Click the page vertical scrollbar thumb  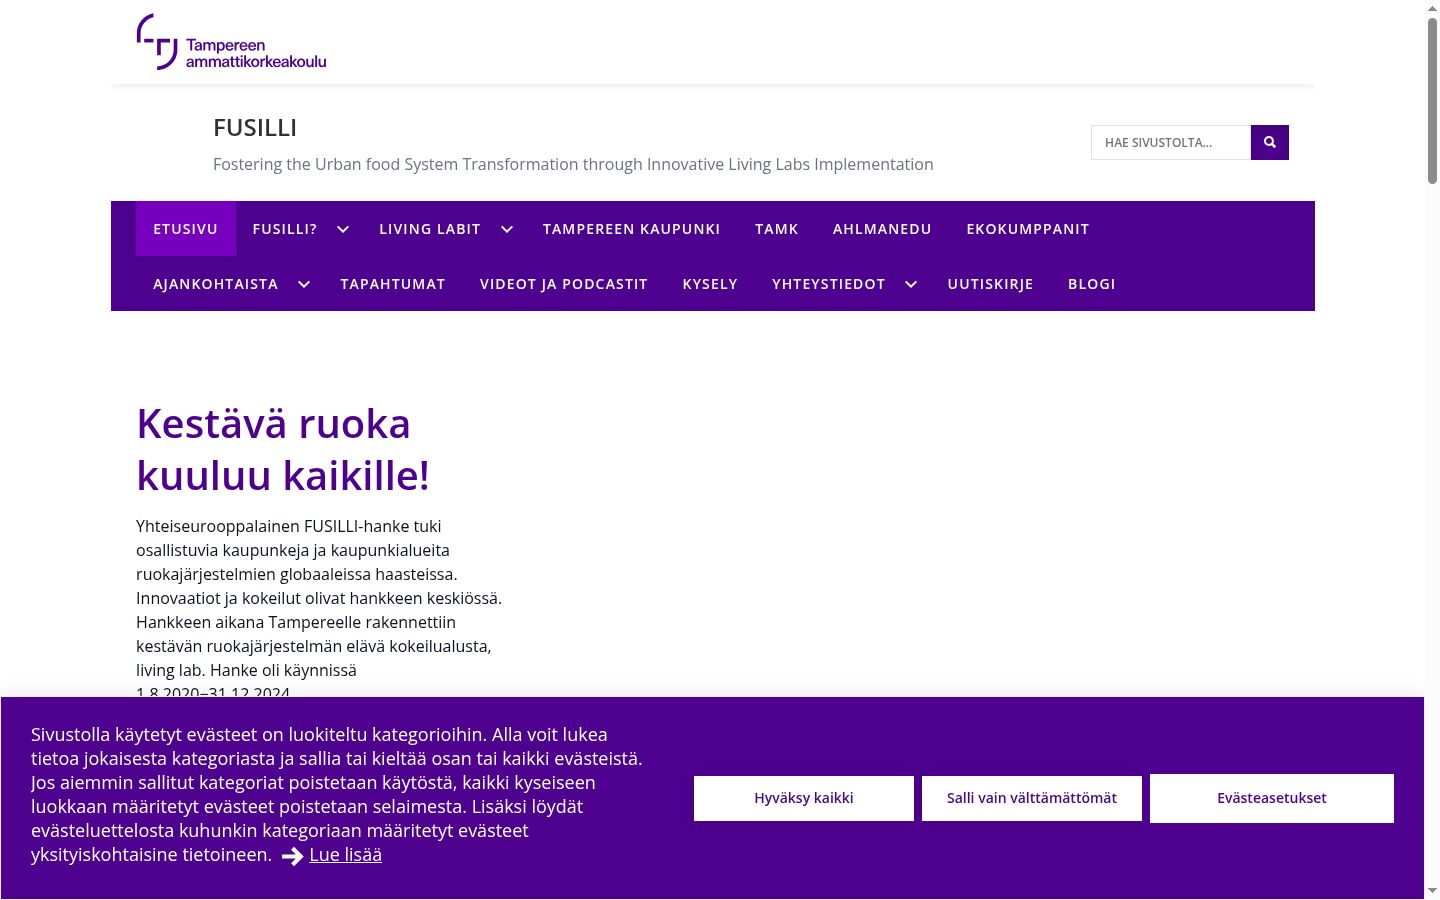tap(1432, 100)
